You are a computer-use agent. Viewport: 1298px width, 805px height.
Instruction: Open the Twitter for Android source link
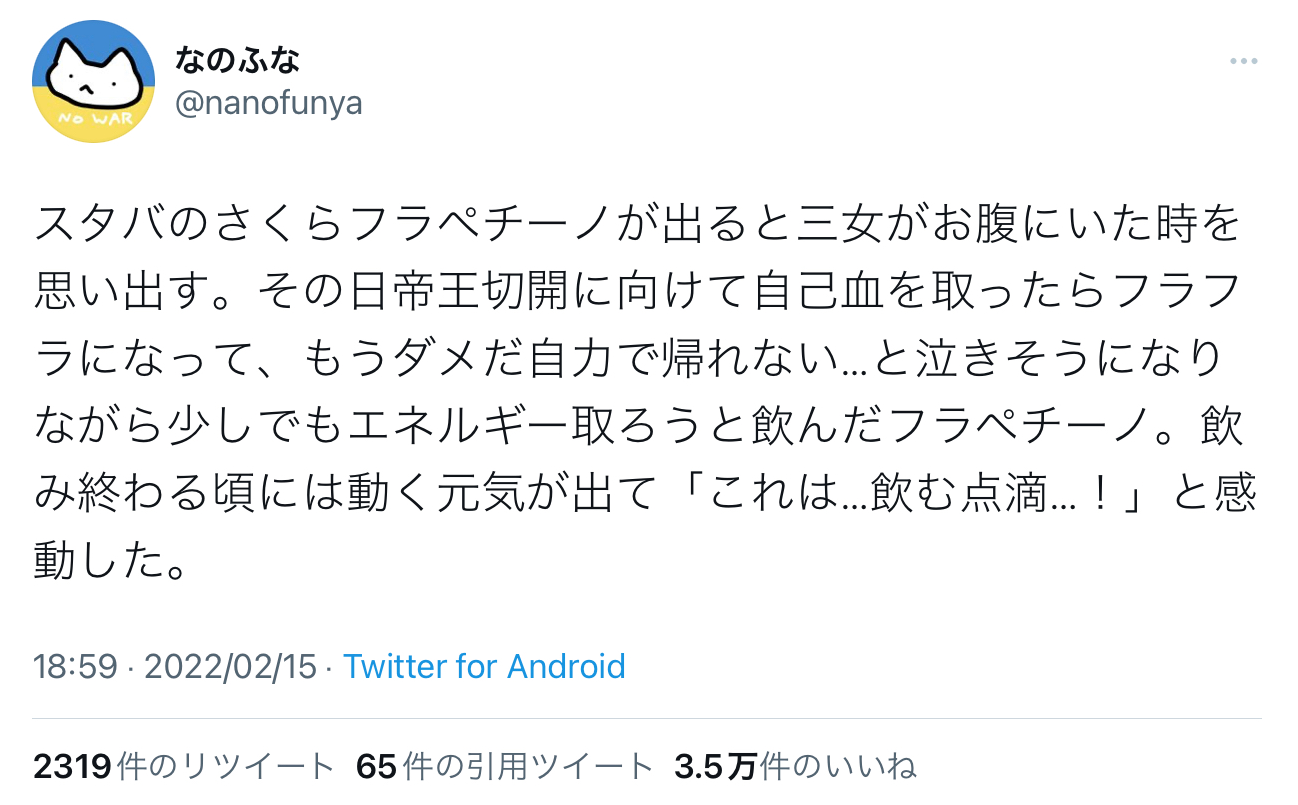484,666
